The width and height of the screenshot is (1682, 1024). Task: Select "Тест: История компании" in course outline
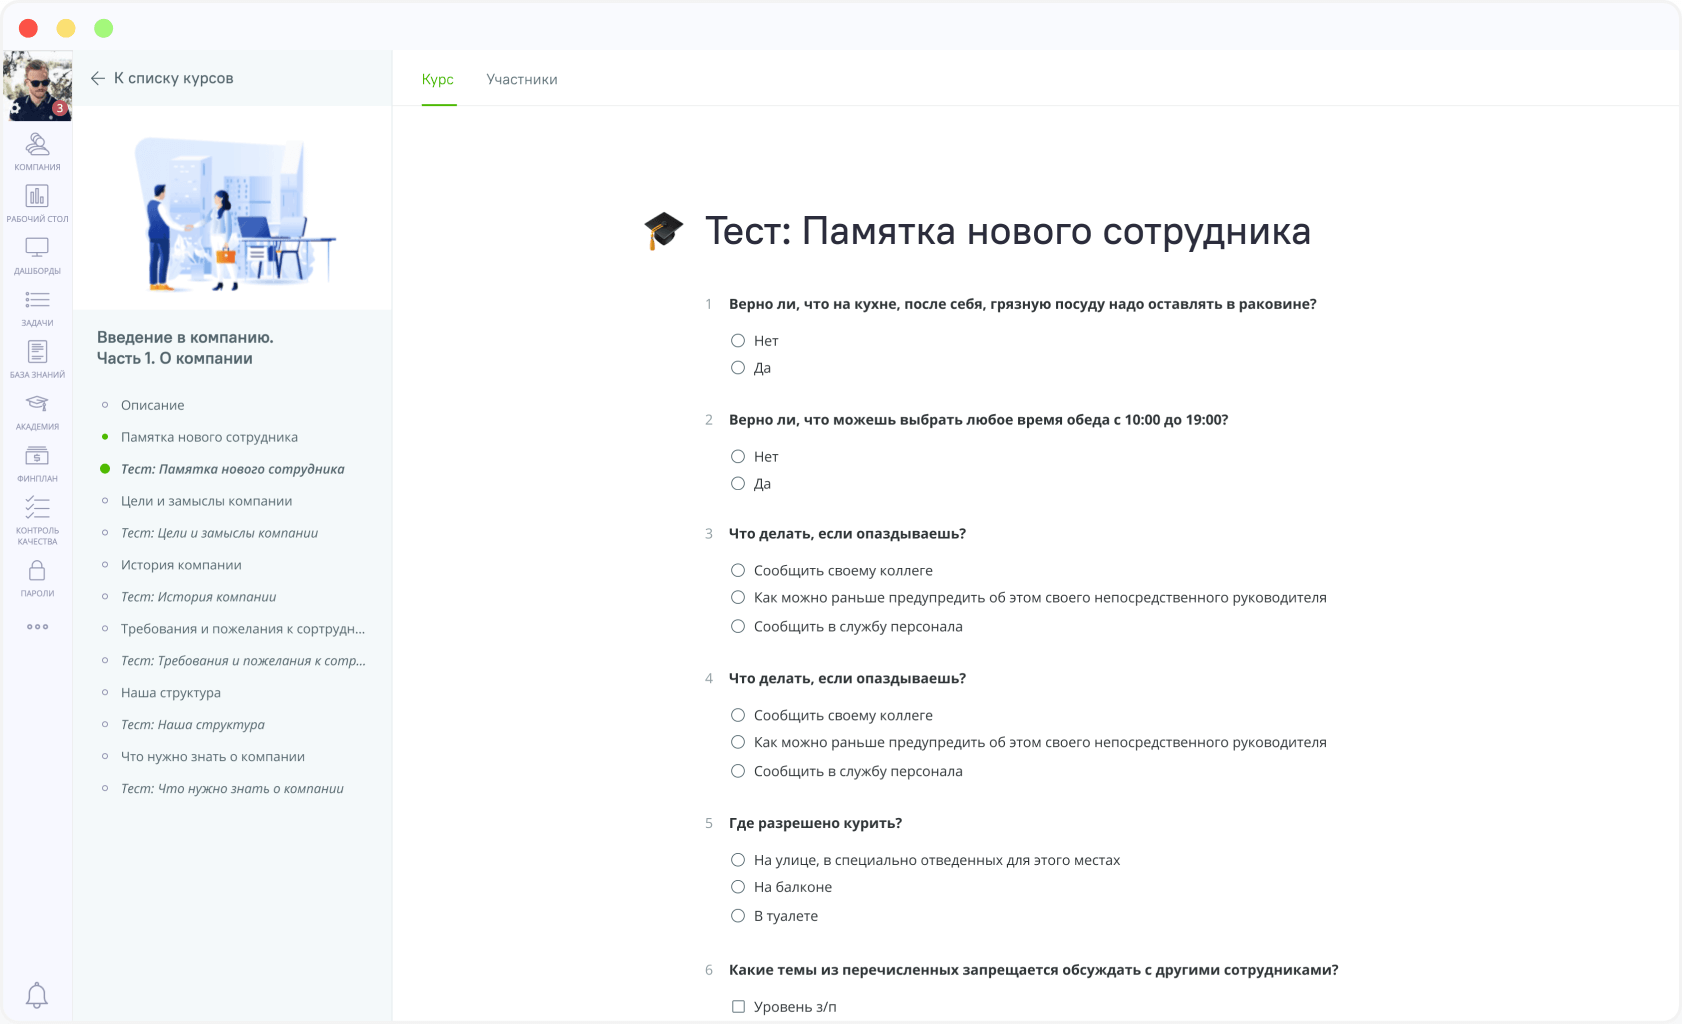pyautogui.click(x=197, y=596)
